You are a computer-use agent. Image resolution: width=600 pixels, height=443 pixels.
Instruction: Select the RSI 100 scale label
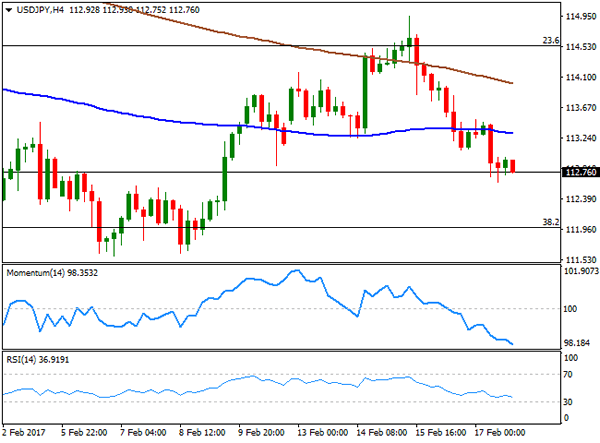coord(571,358)
